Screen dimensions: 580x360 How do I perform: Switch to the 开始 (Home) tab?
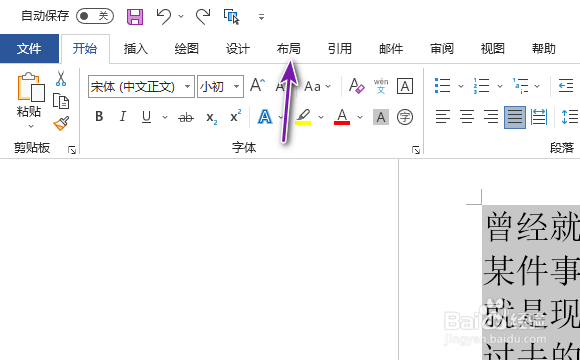85,48
